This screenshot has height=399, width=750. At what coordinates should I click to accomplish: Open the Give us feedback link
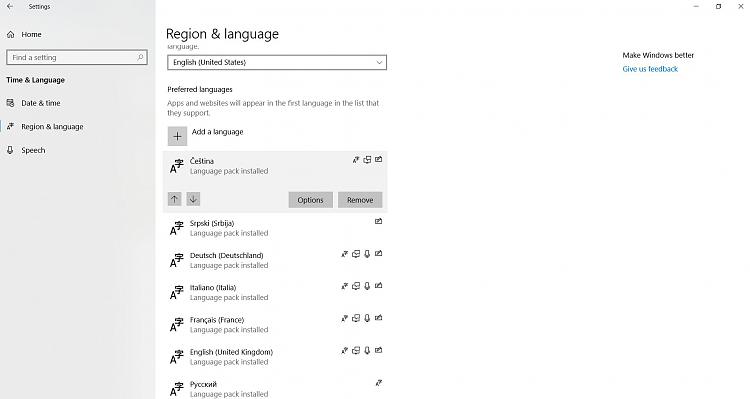[650, 69]
